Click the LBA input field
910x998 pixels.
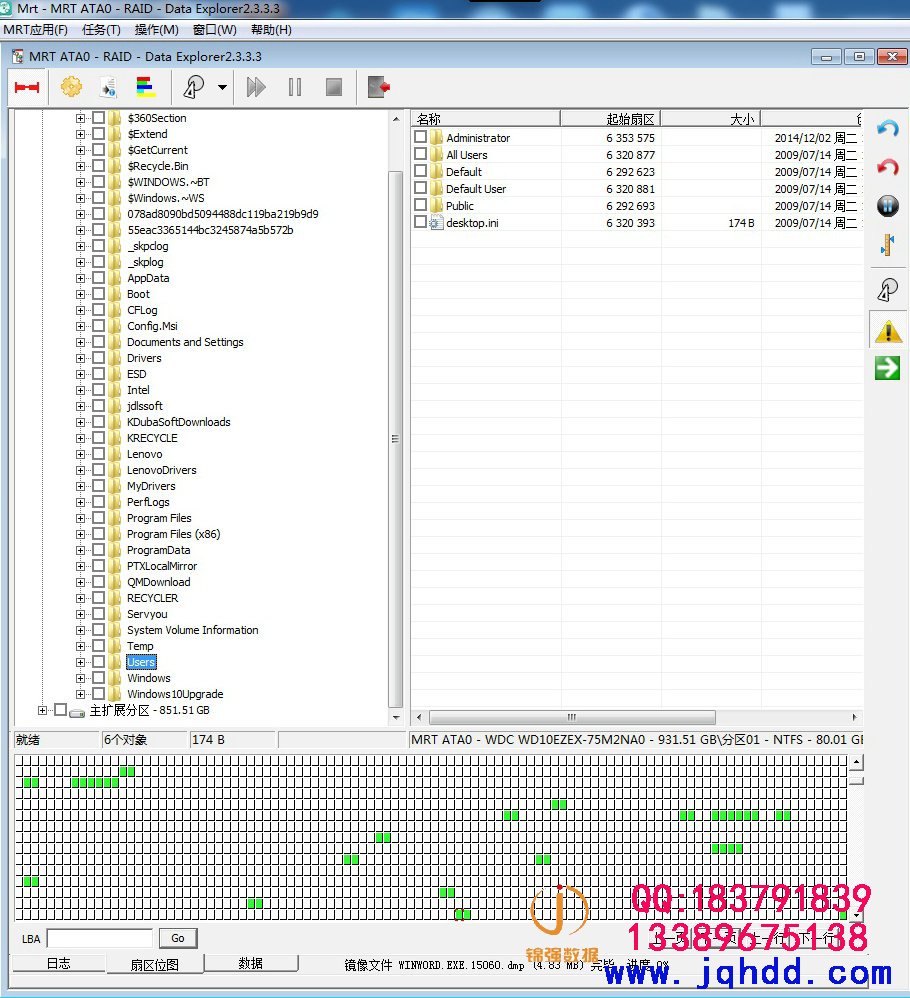pos(100,938)
